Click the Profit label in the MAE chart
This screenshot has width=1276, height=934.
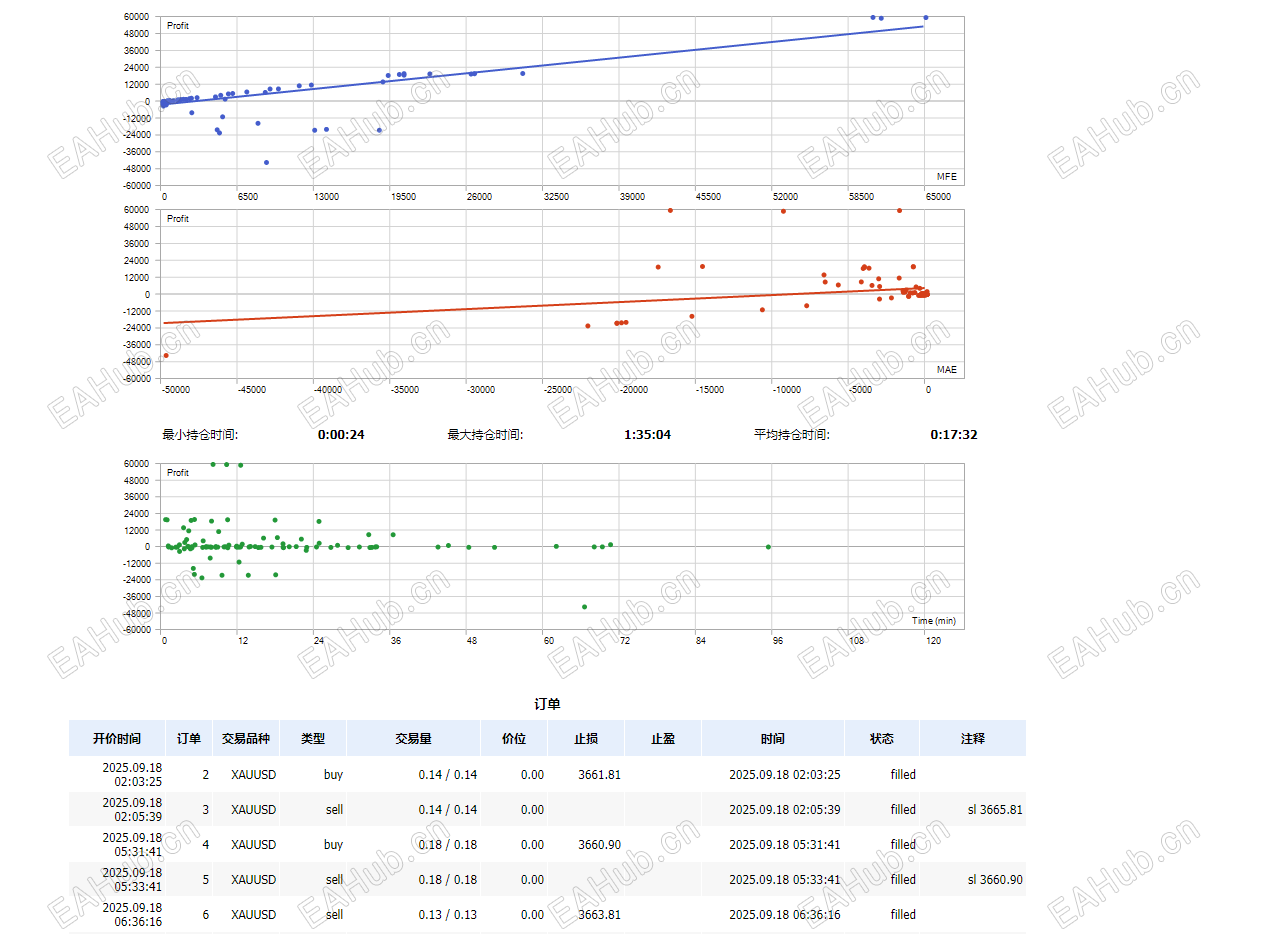click(x=178, y=219)
